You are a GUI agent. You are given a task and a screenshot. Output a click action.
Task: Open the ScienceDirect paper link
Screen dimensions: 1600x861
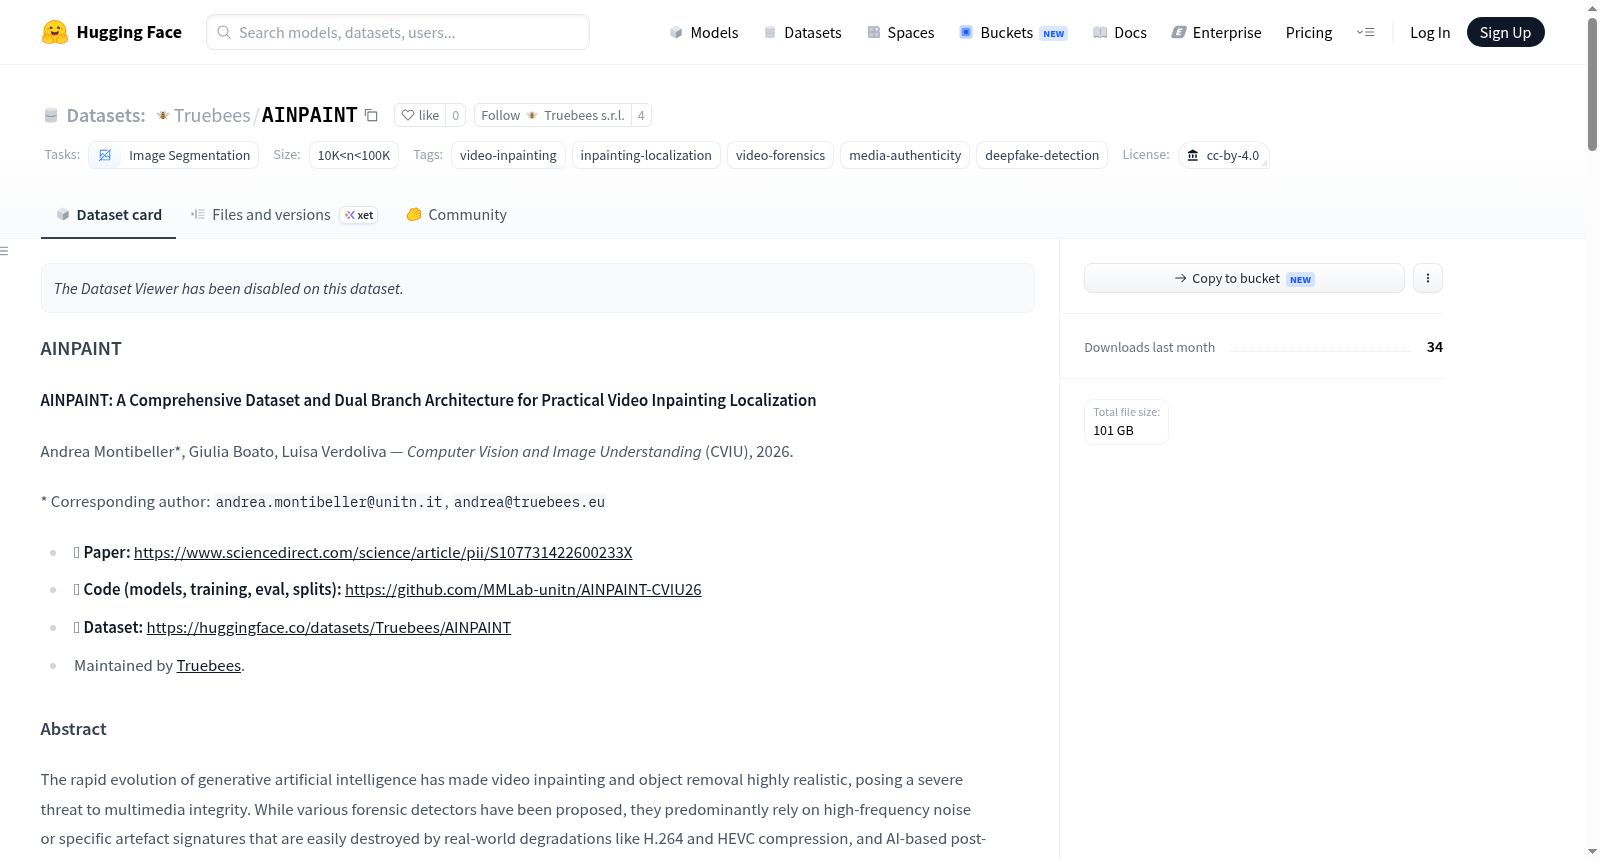[383, 552]
